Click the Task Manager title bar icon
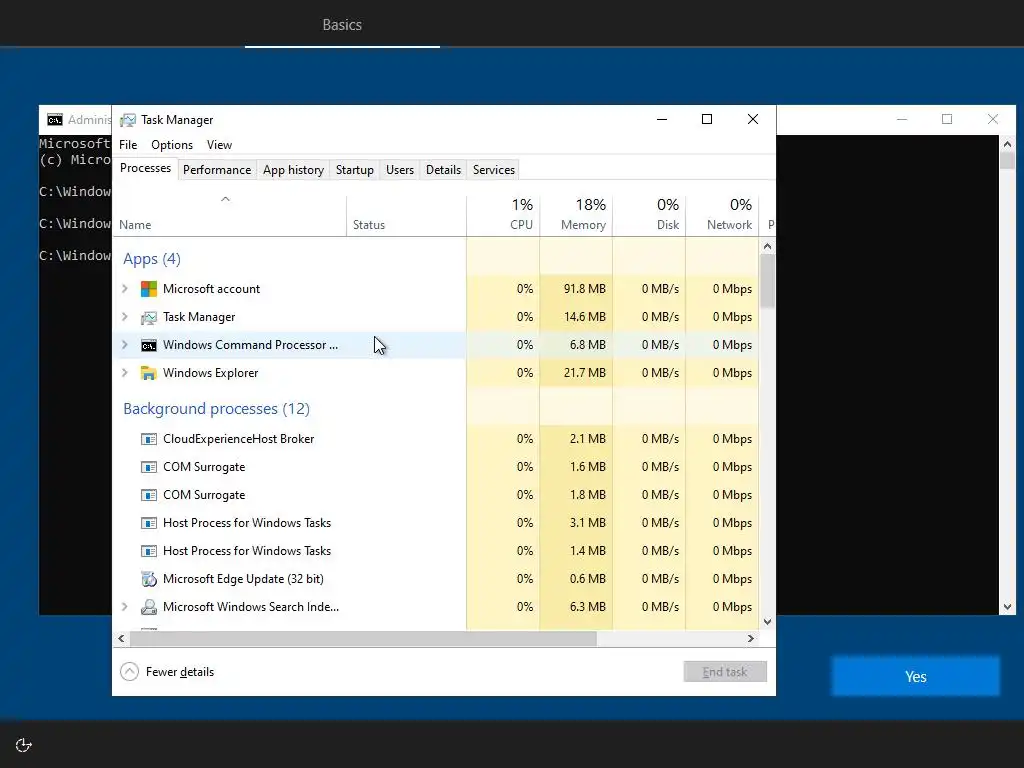This screenshot has width=1024, height=768. [128, 120]
